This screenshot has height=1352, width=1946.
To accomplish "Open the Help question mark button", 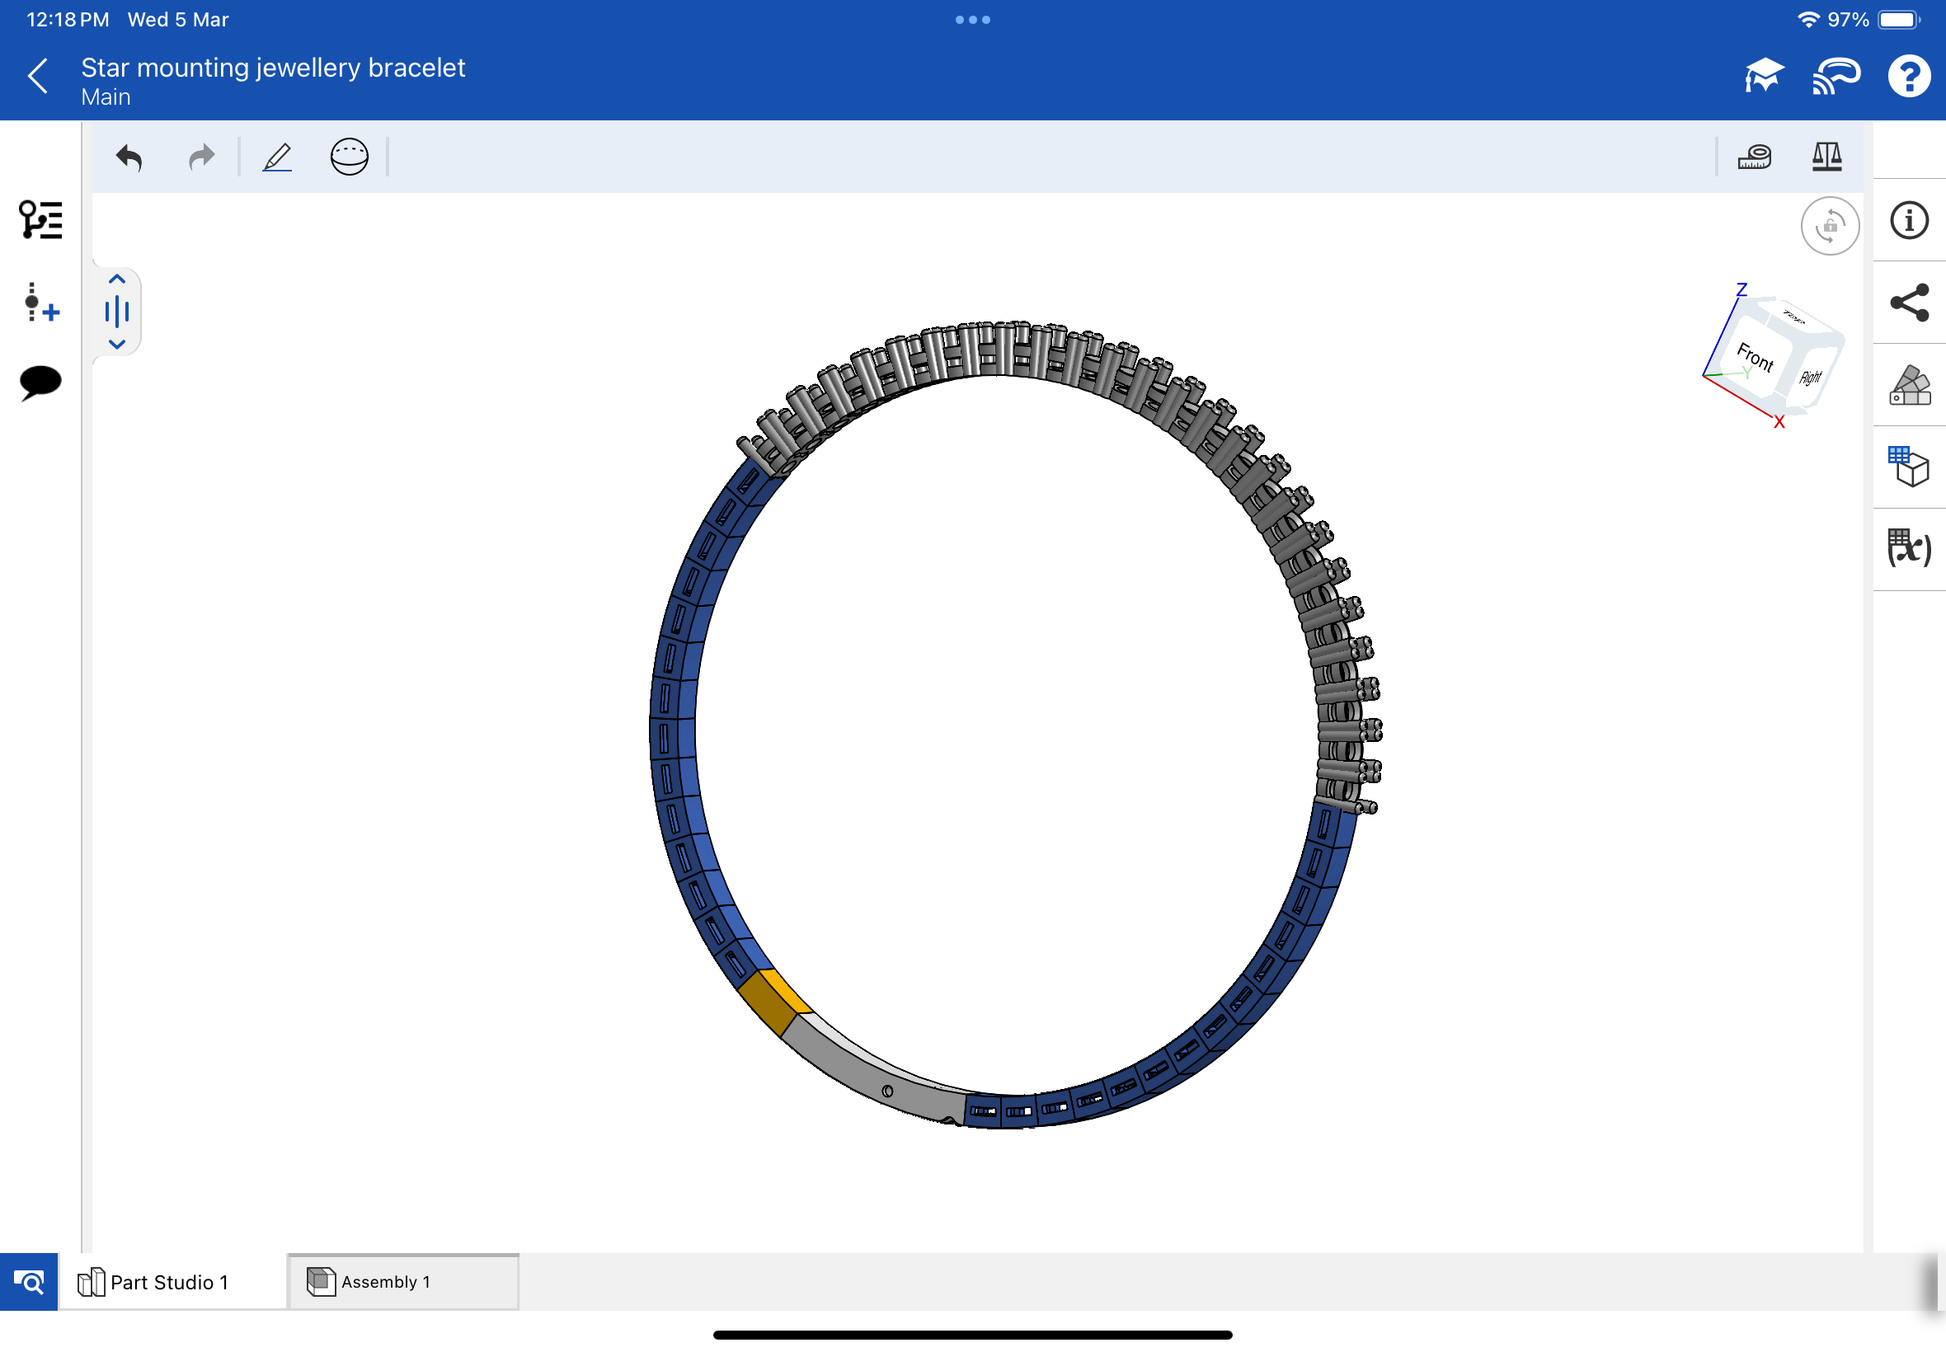I will (1908, 76).
